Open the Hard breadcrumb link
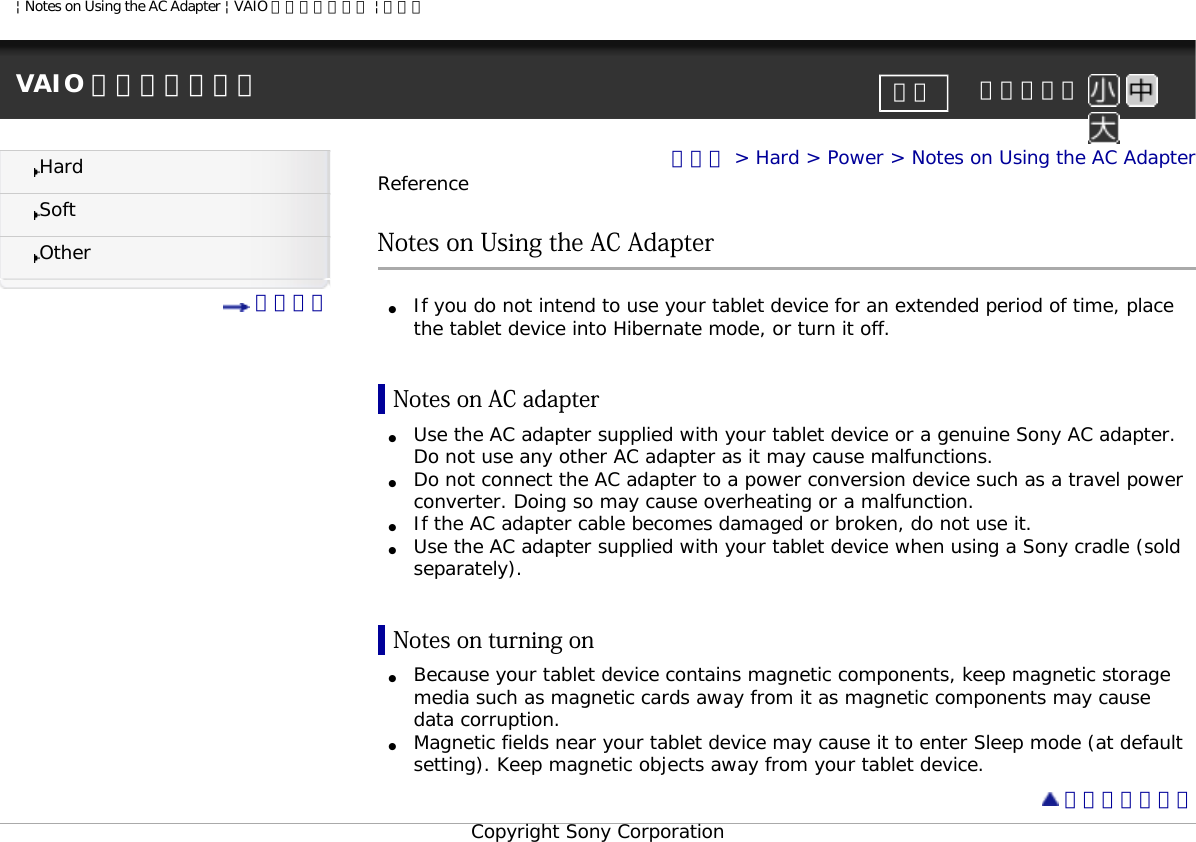Image resolution: width=1196 pixels, height=842 pixels. point(776,158)
